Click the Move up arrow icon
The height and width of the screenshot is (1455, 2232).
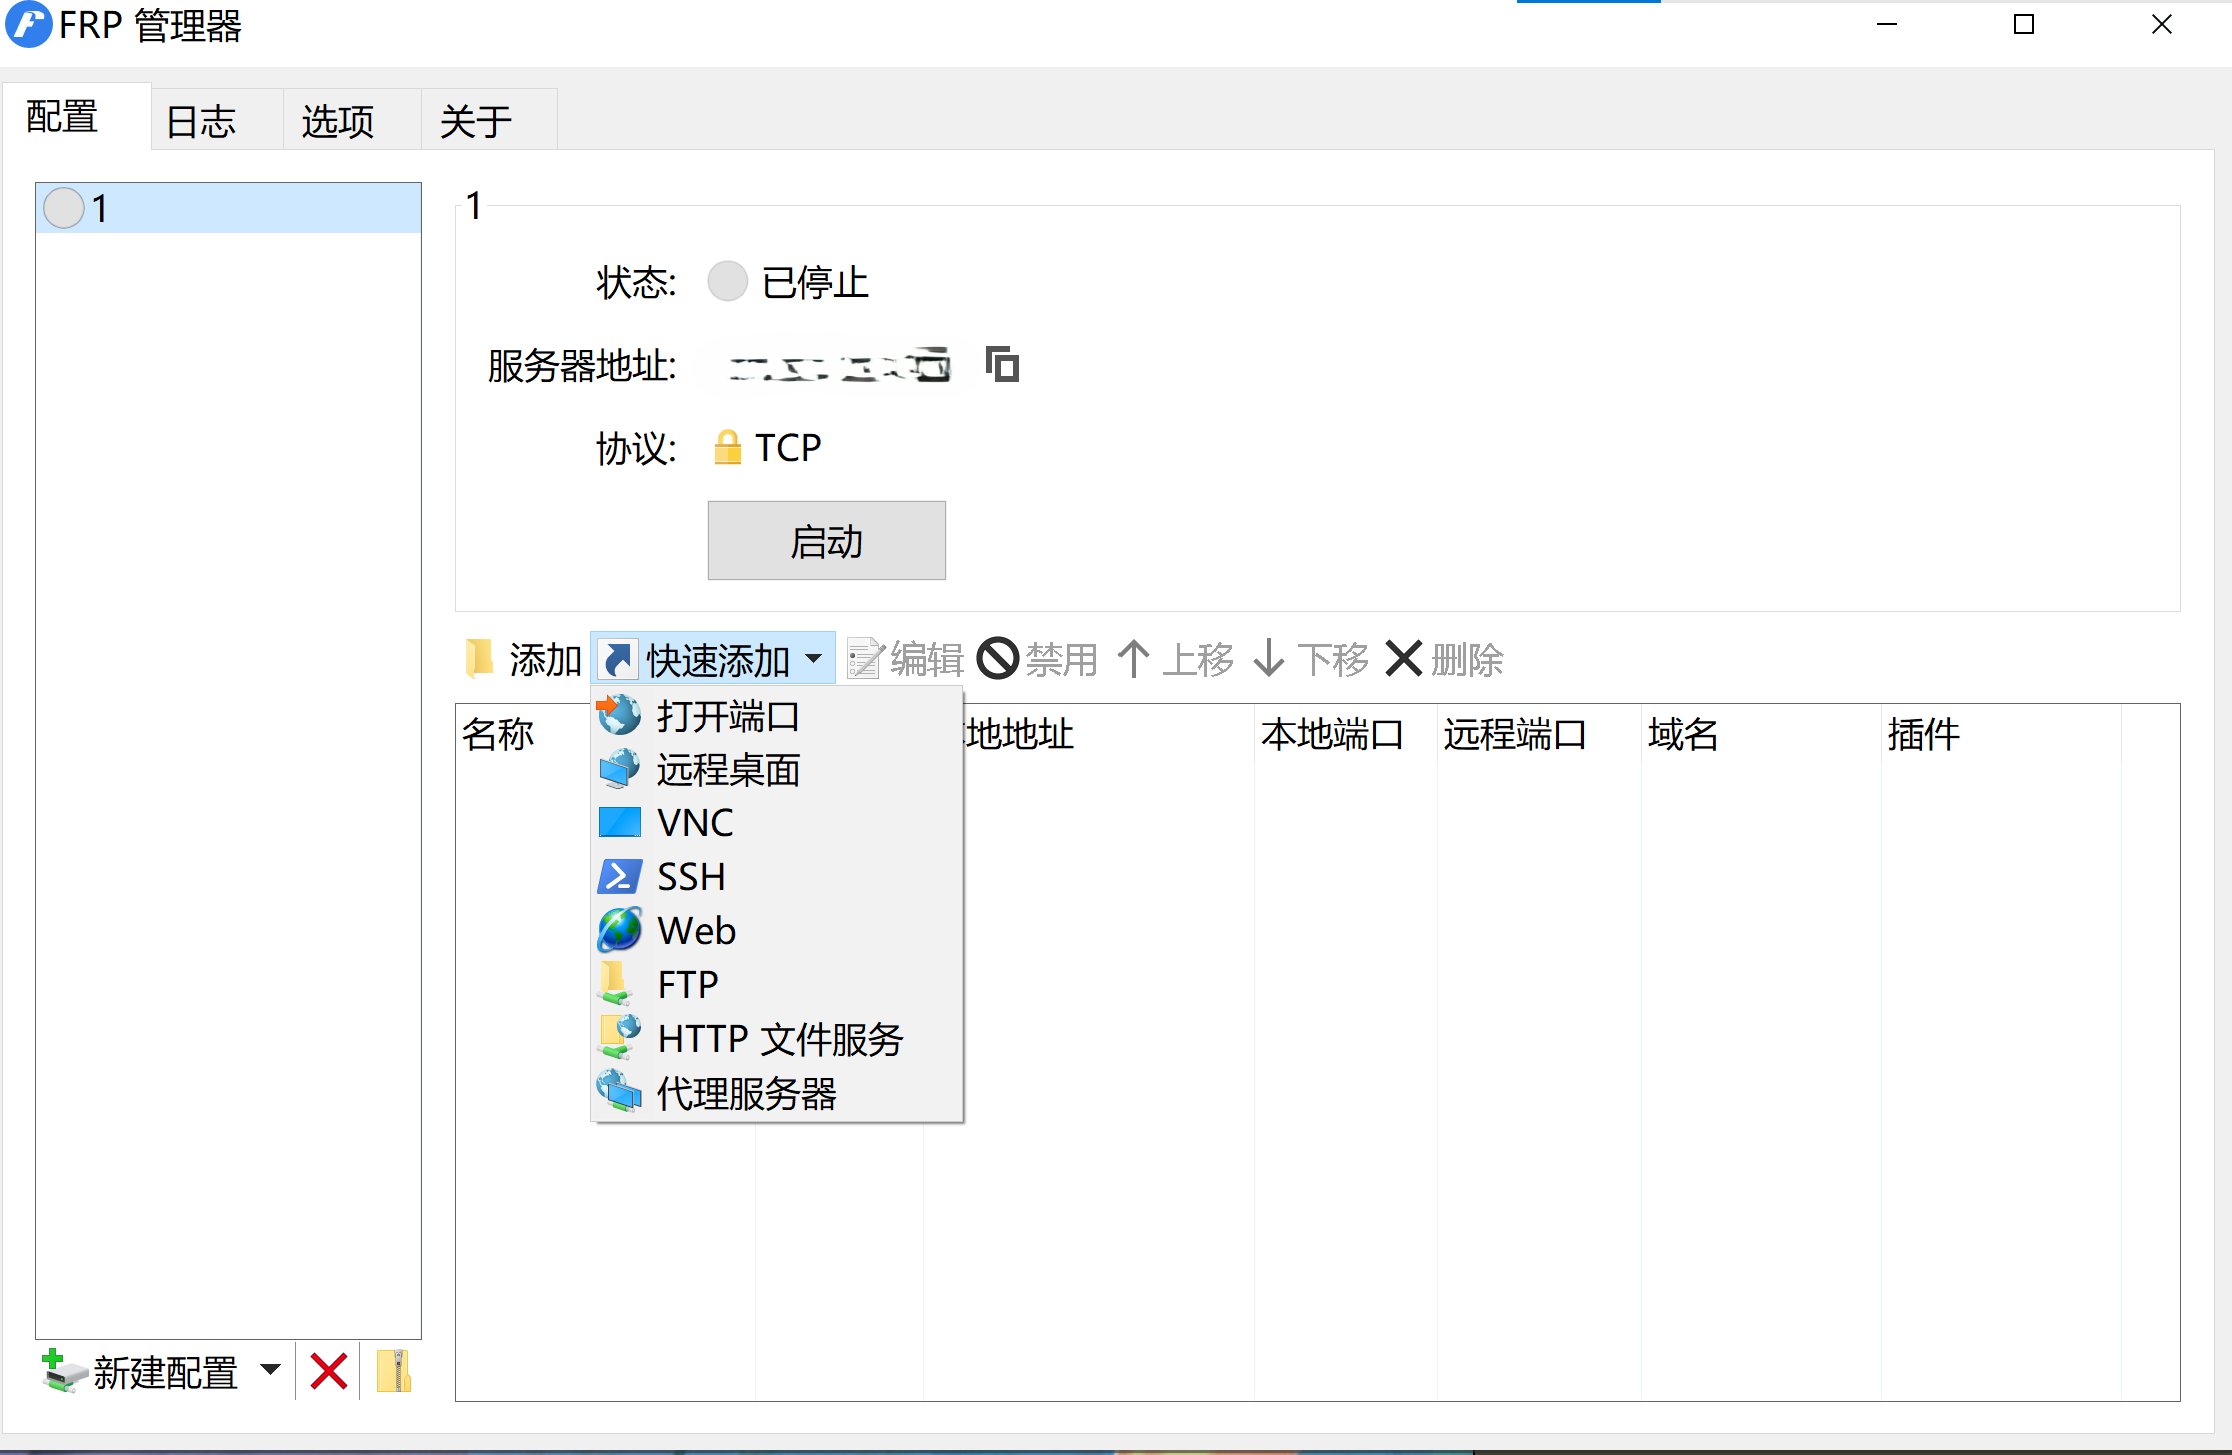tap(1133, 659)
